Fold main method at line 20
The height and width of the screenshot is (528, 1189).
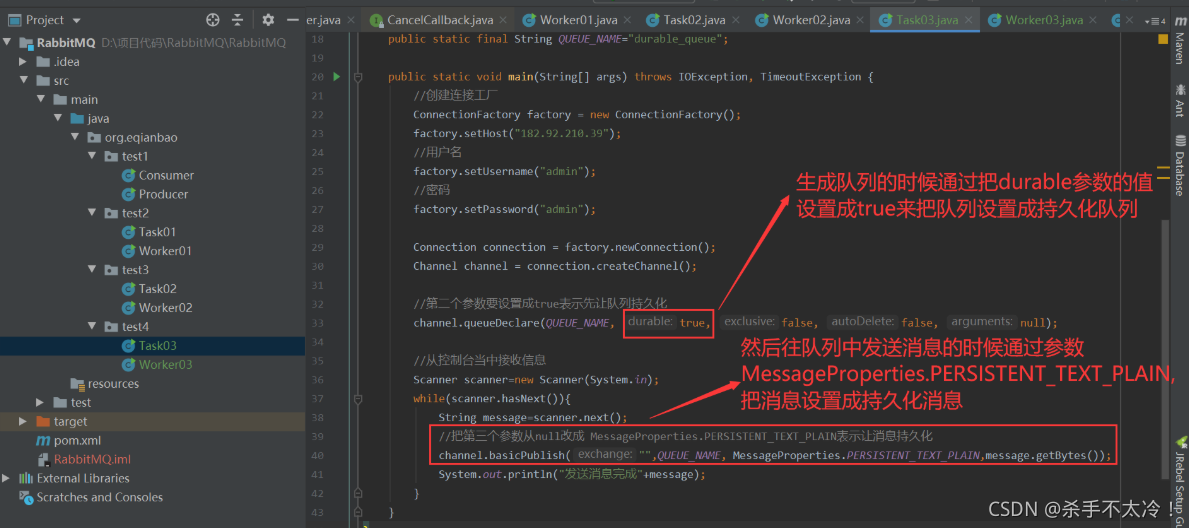[x=358, y=77]
